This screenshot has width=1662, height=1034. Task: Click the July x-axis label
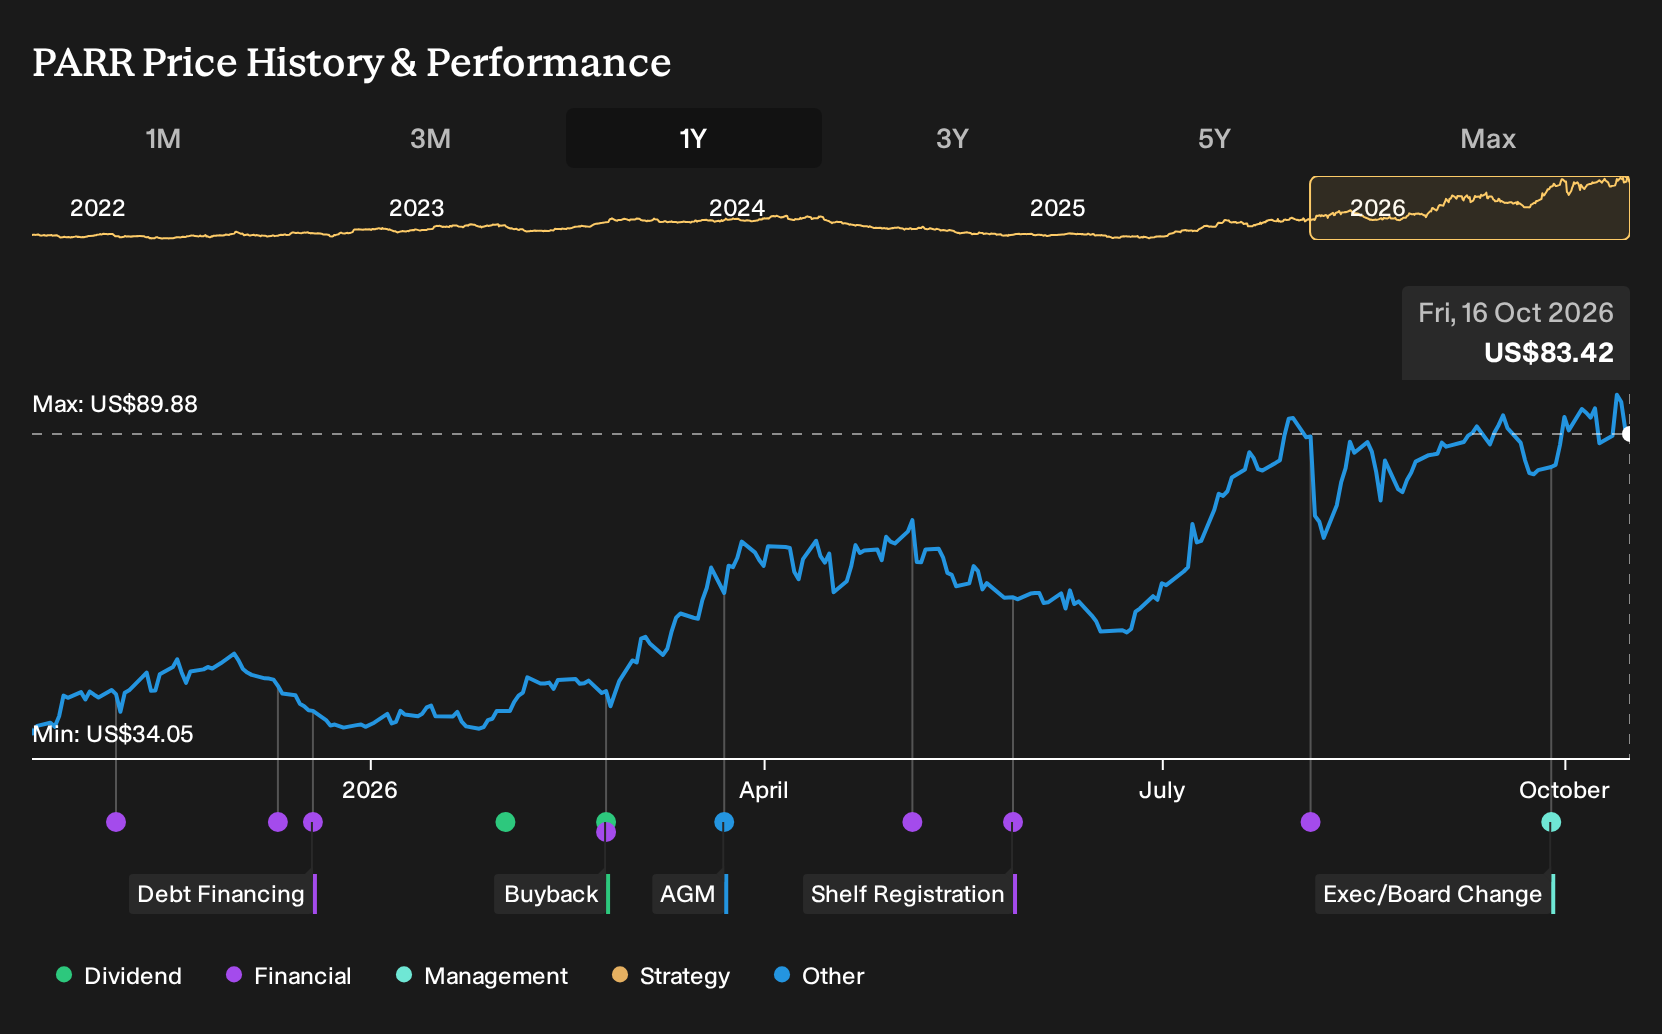coord(1162,790)
